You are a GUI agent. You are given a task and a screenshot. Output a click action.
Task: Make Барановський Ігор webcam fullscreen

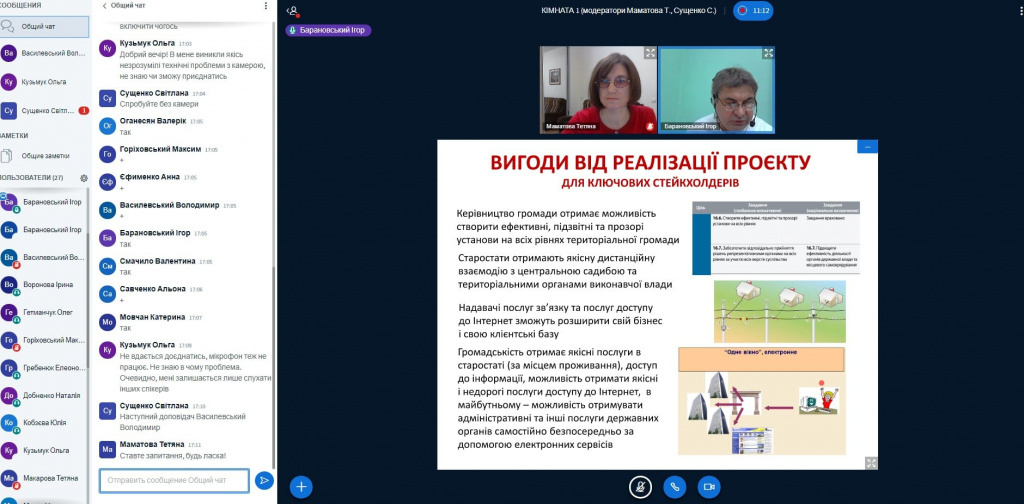coord(767,54)
